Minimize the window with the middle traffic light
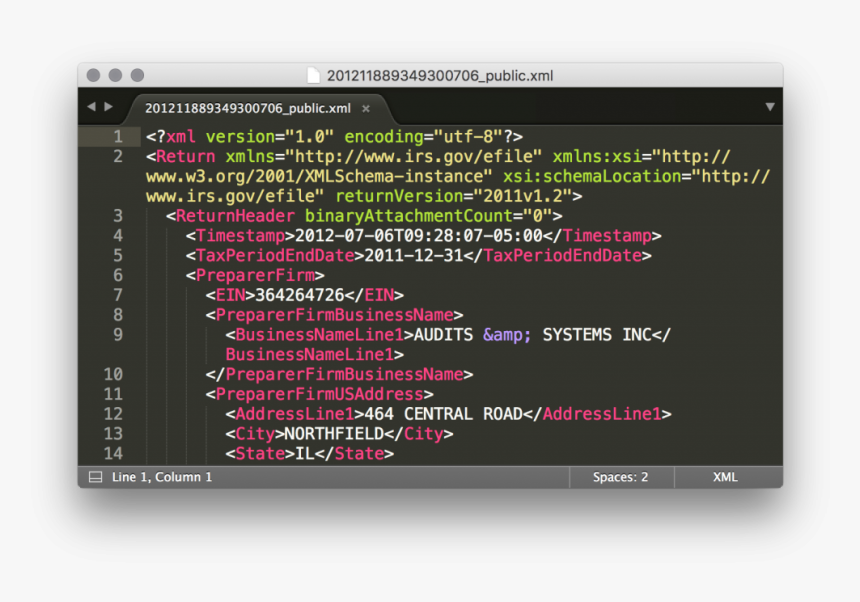This screenshot has height=602, width=860. (x=115, y=75)
